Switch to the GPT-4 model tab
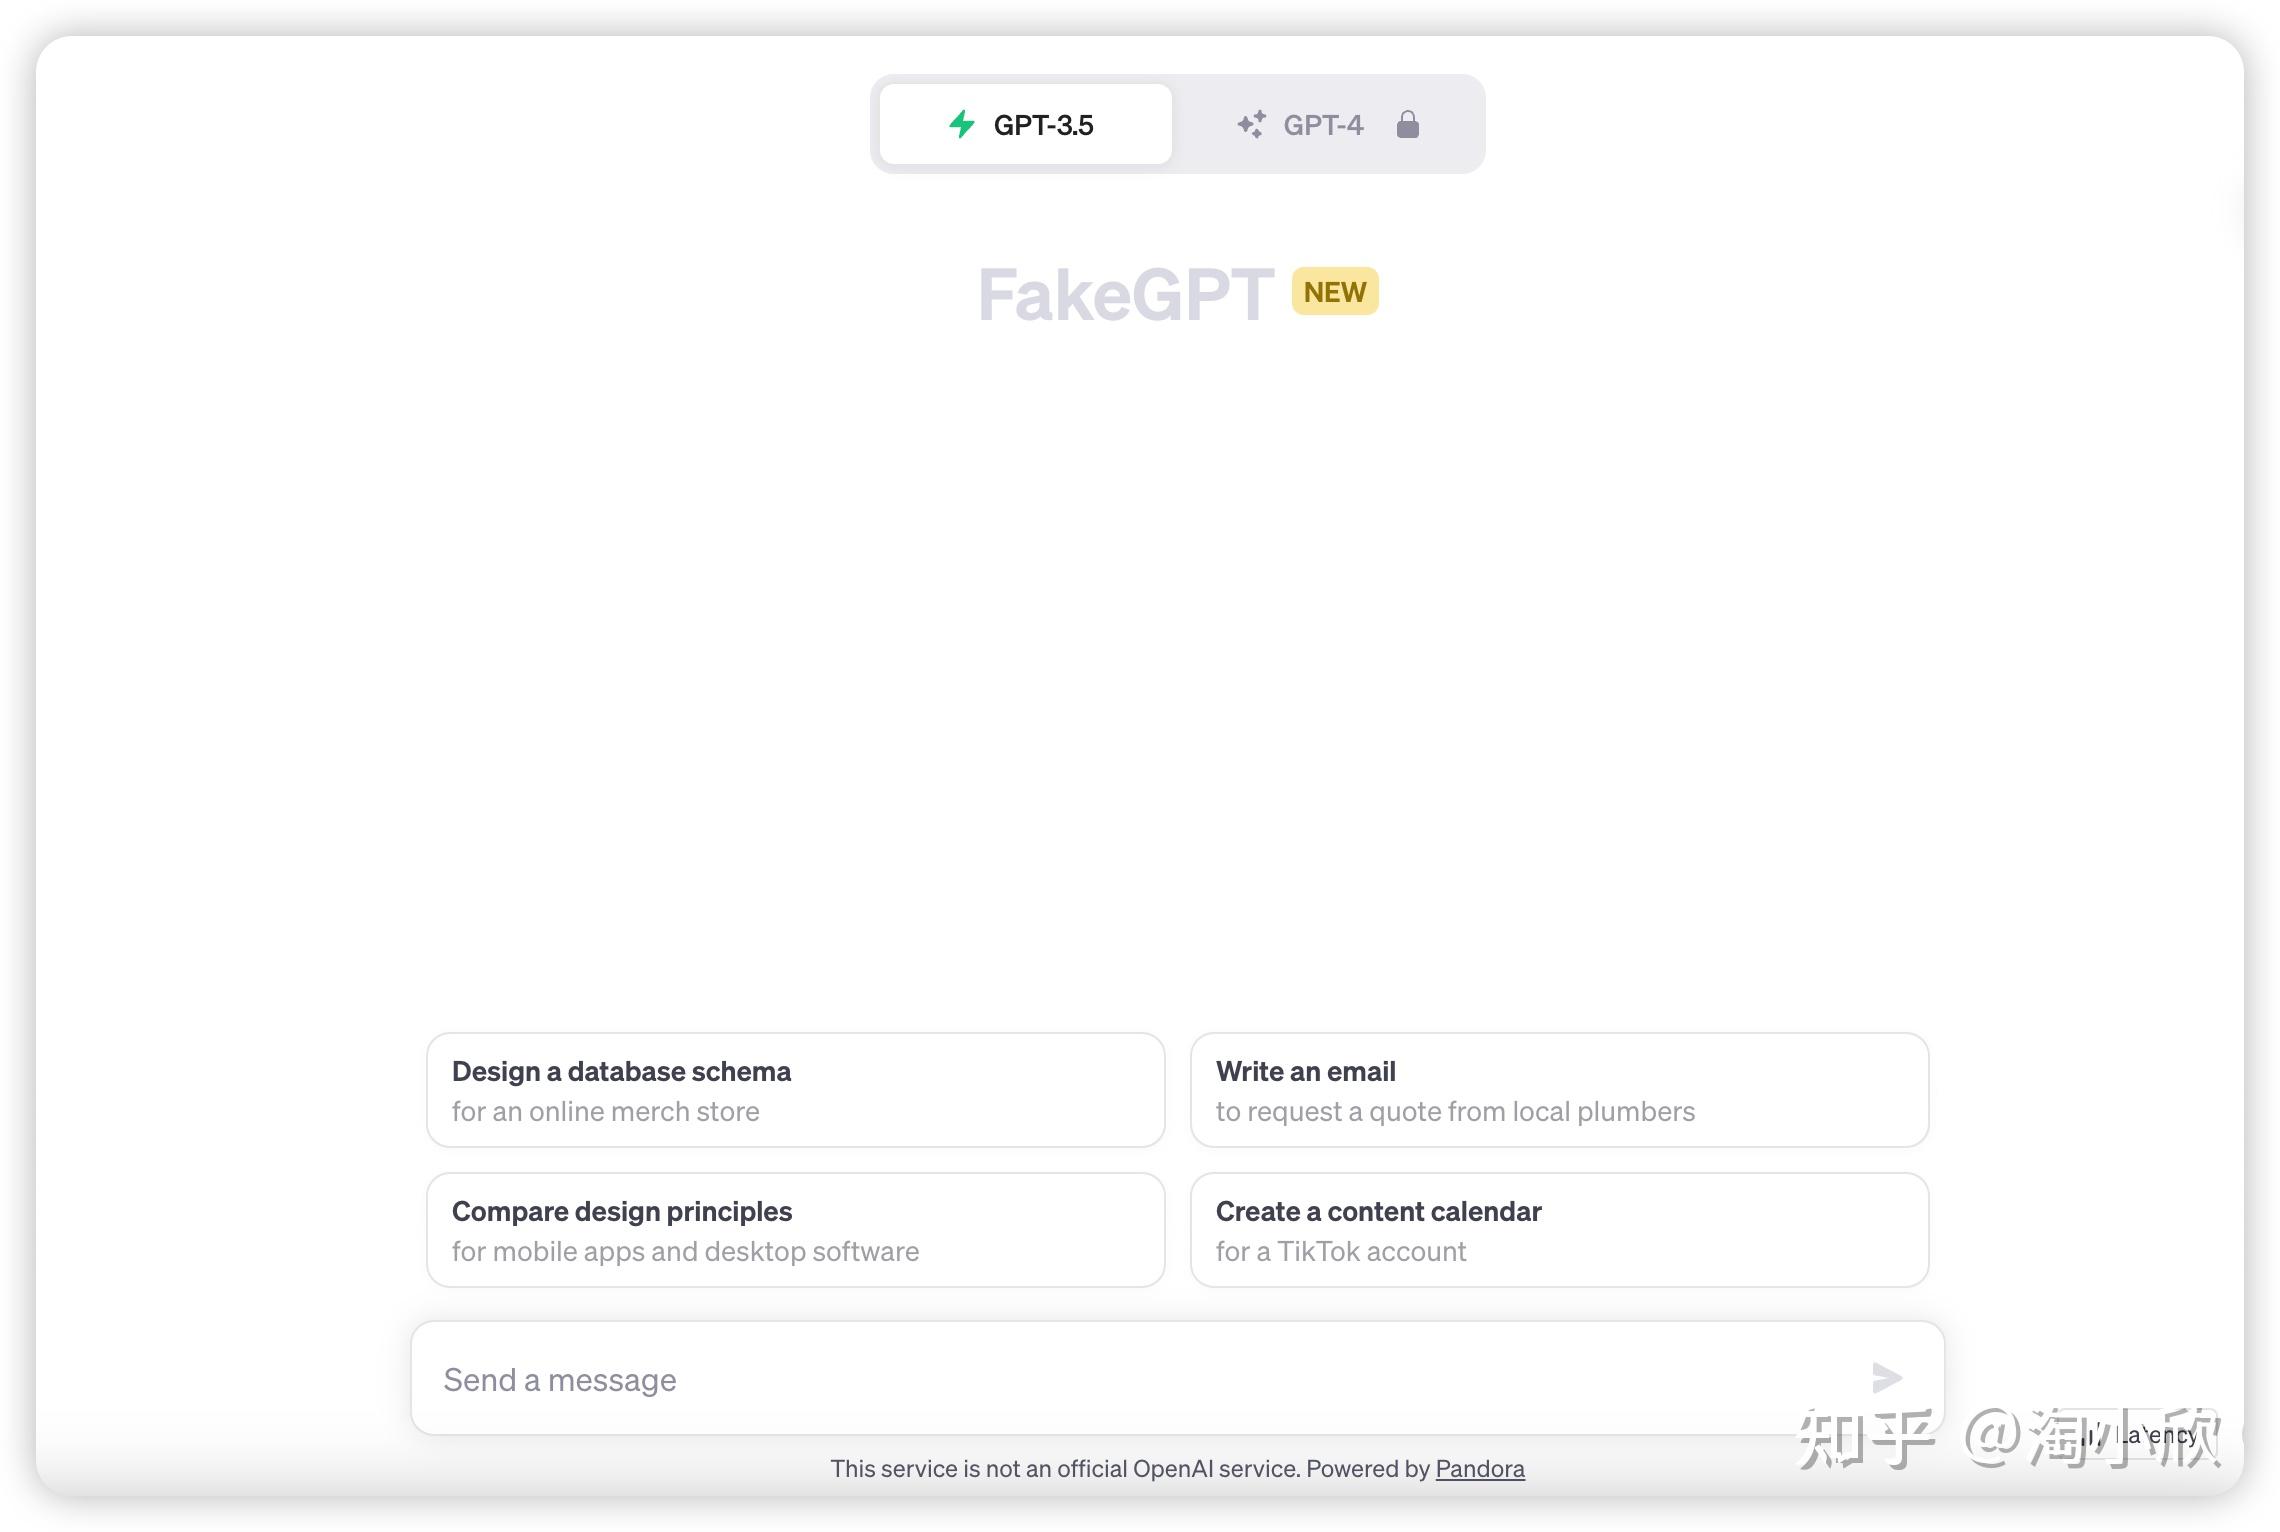Image resolution: width=2280 pixels, height=1532 pixels. [1326, 124]
